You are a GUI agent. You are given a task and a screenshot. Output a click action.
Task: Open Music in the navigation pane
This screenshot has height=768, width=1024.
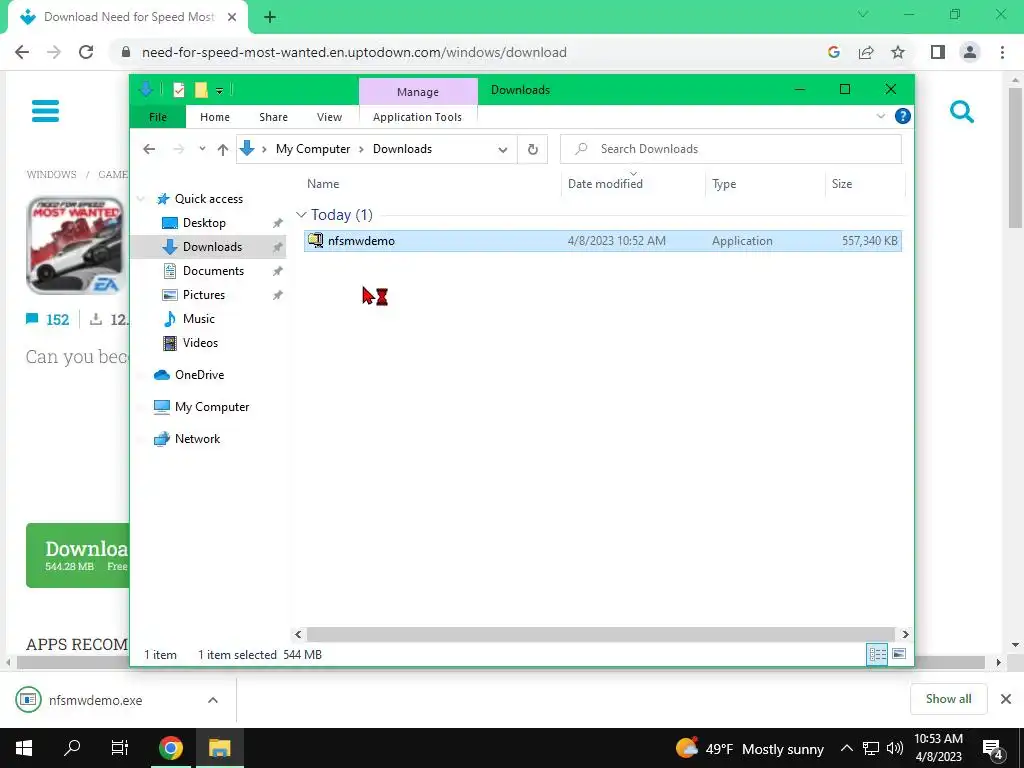(198, 319)
